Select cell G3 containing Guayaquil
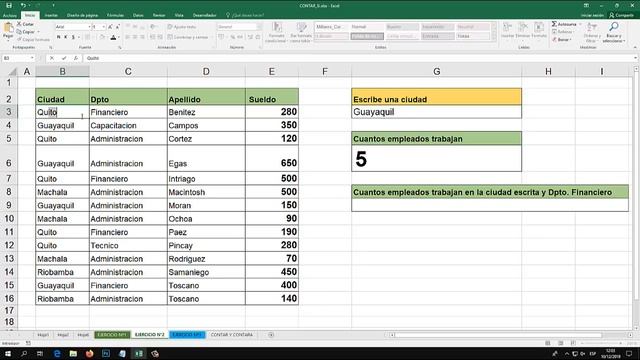The width and height of the screenshot is (640, 360). [436, 112]
